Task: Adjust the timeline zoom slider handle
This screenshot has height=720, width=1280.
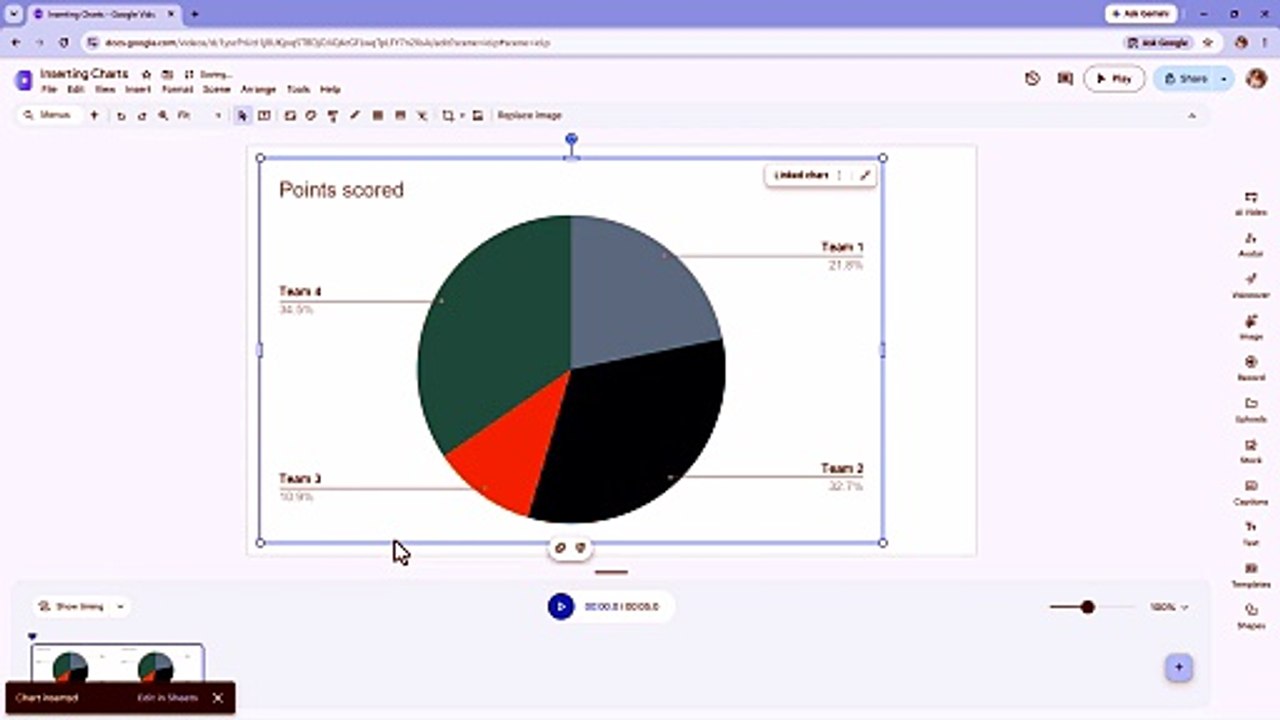Action: pos(1088,607)
